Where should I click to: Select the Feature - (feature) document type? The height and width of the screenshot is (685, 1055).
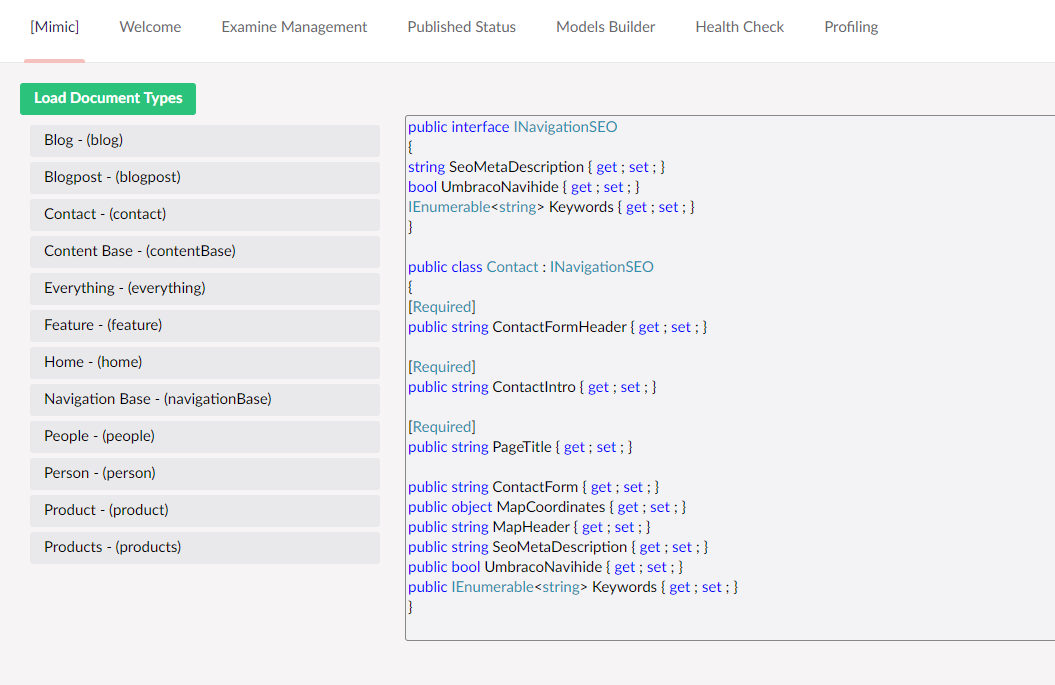tap(205, 325)
